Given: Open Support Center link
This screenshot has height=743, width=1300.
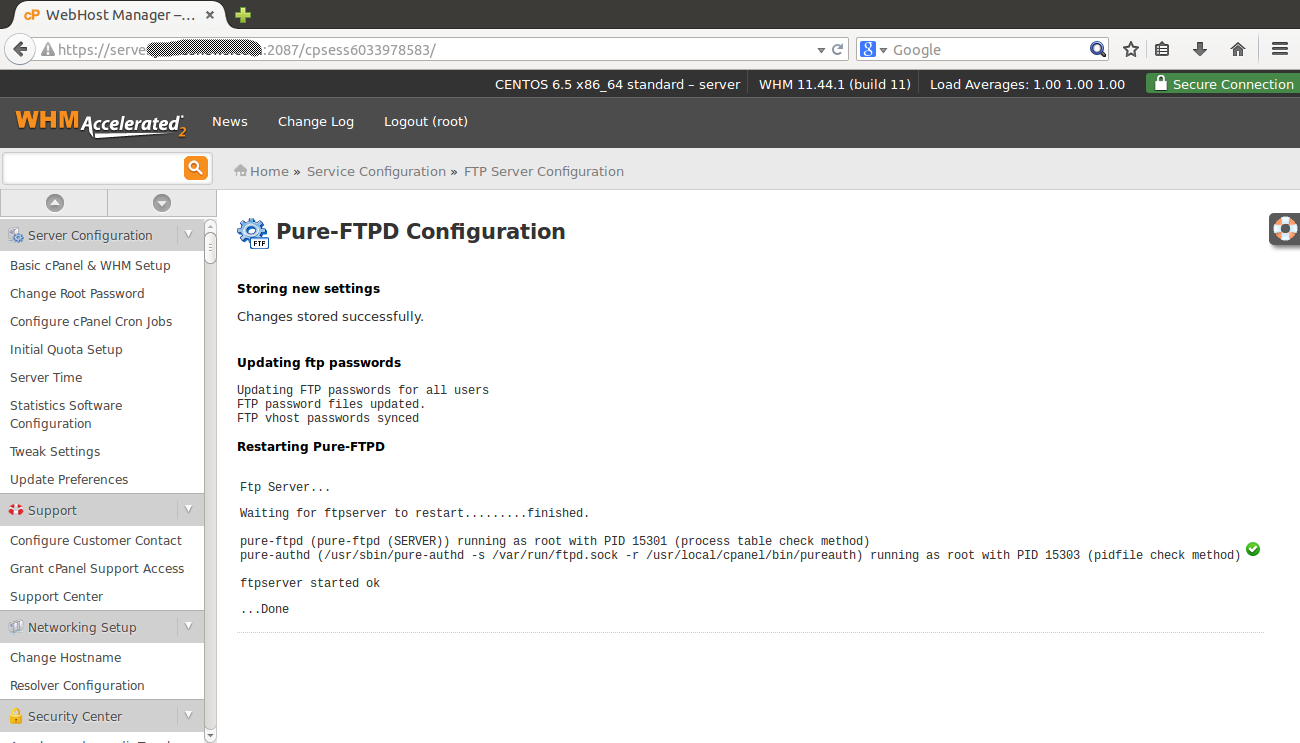Looking at the screenshot, I should click(56, 596).
